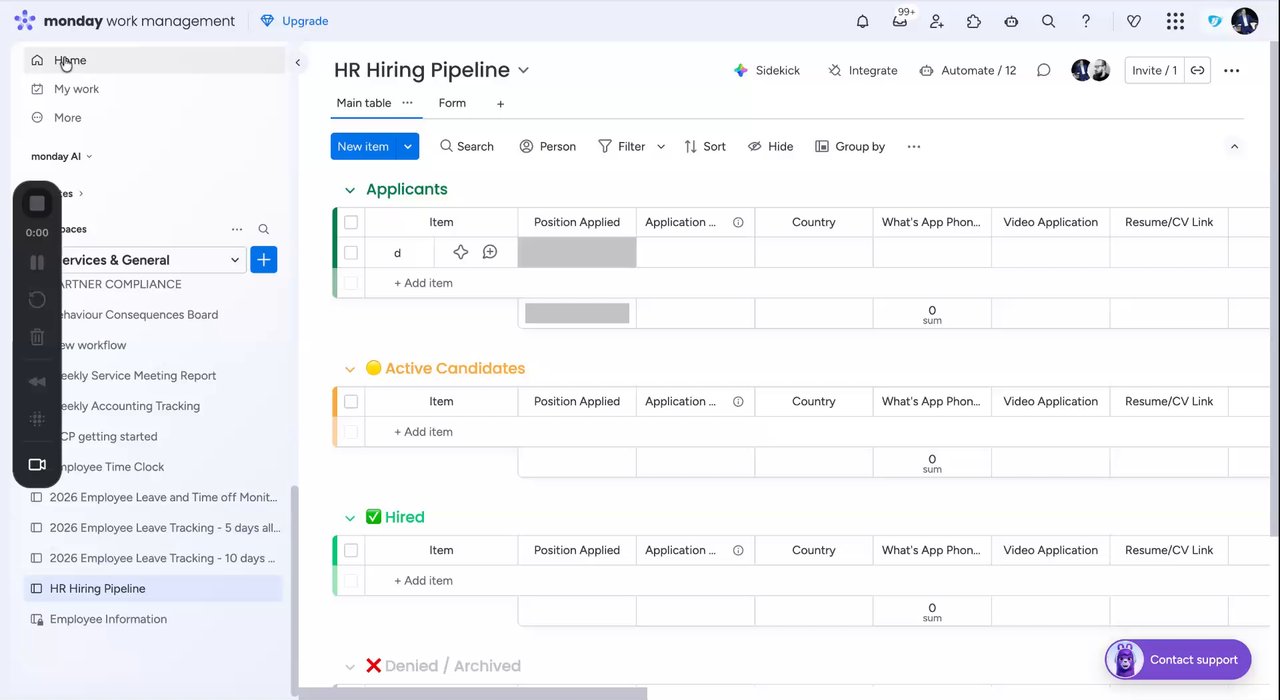
Task: Open Sidekick assistant
Action: coord(767,70)
